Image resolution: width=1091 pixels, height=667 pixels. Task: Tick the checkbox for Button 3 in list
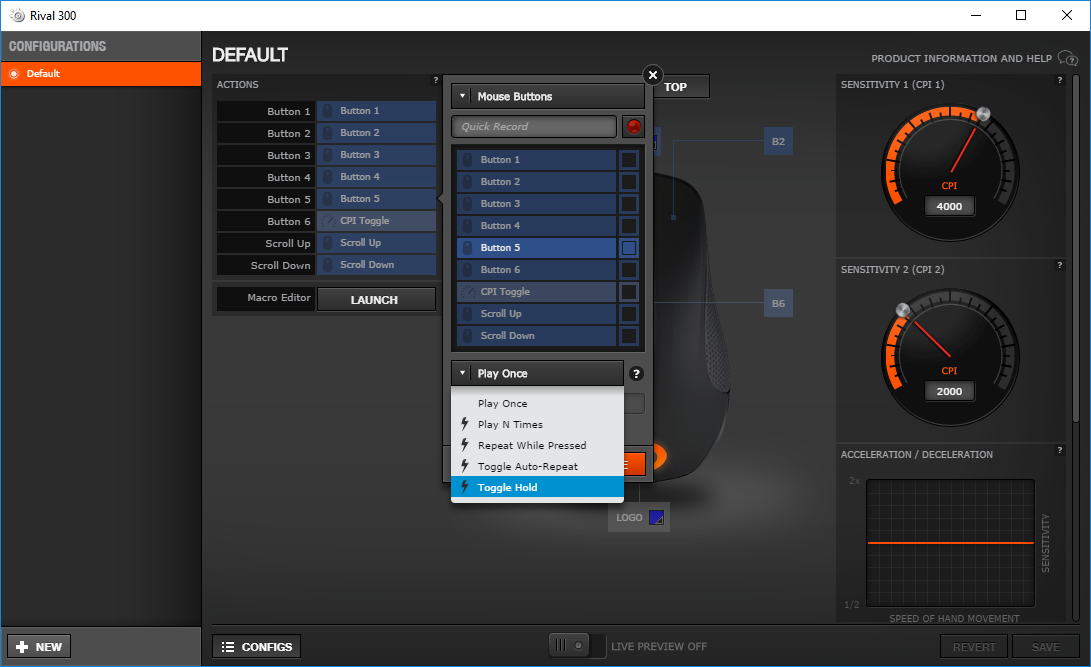click(x=629, y=204)
